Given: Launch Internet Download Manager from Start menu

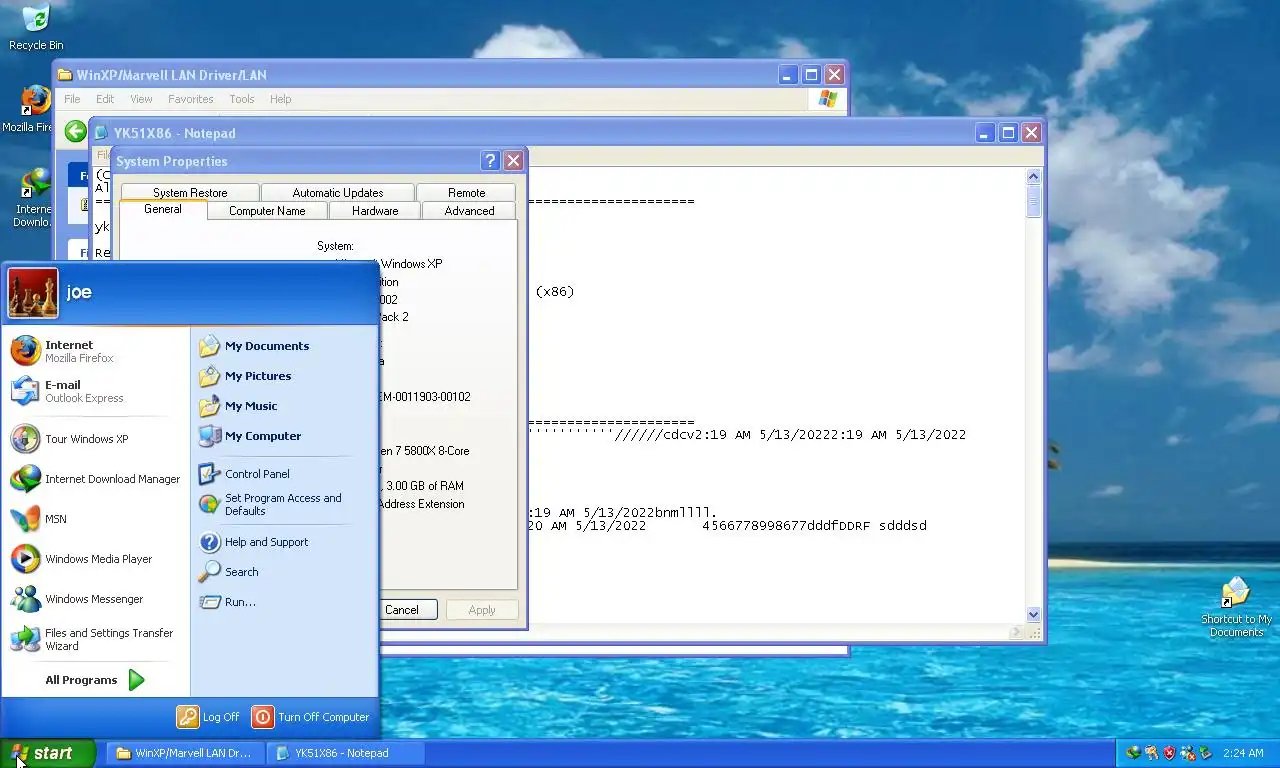Looking at the screenshot, I should click(96, 479).
